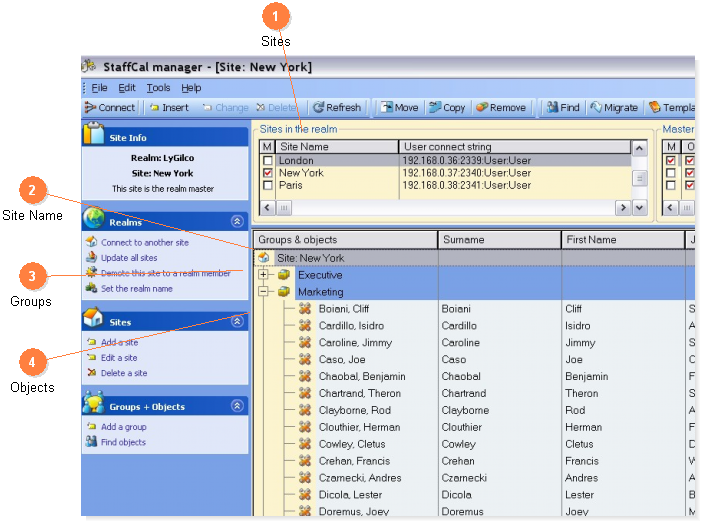Image resolution: width=702 pixels, height=523 pixels.
Task: Click London connect string 192.168.0.36:2339:User:User
Action: (x=467, y=160)
